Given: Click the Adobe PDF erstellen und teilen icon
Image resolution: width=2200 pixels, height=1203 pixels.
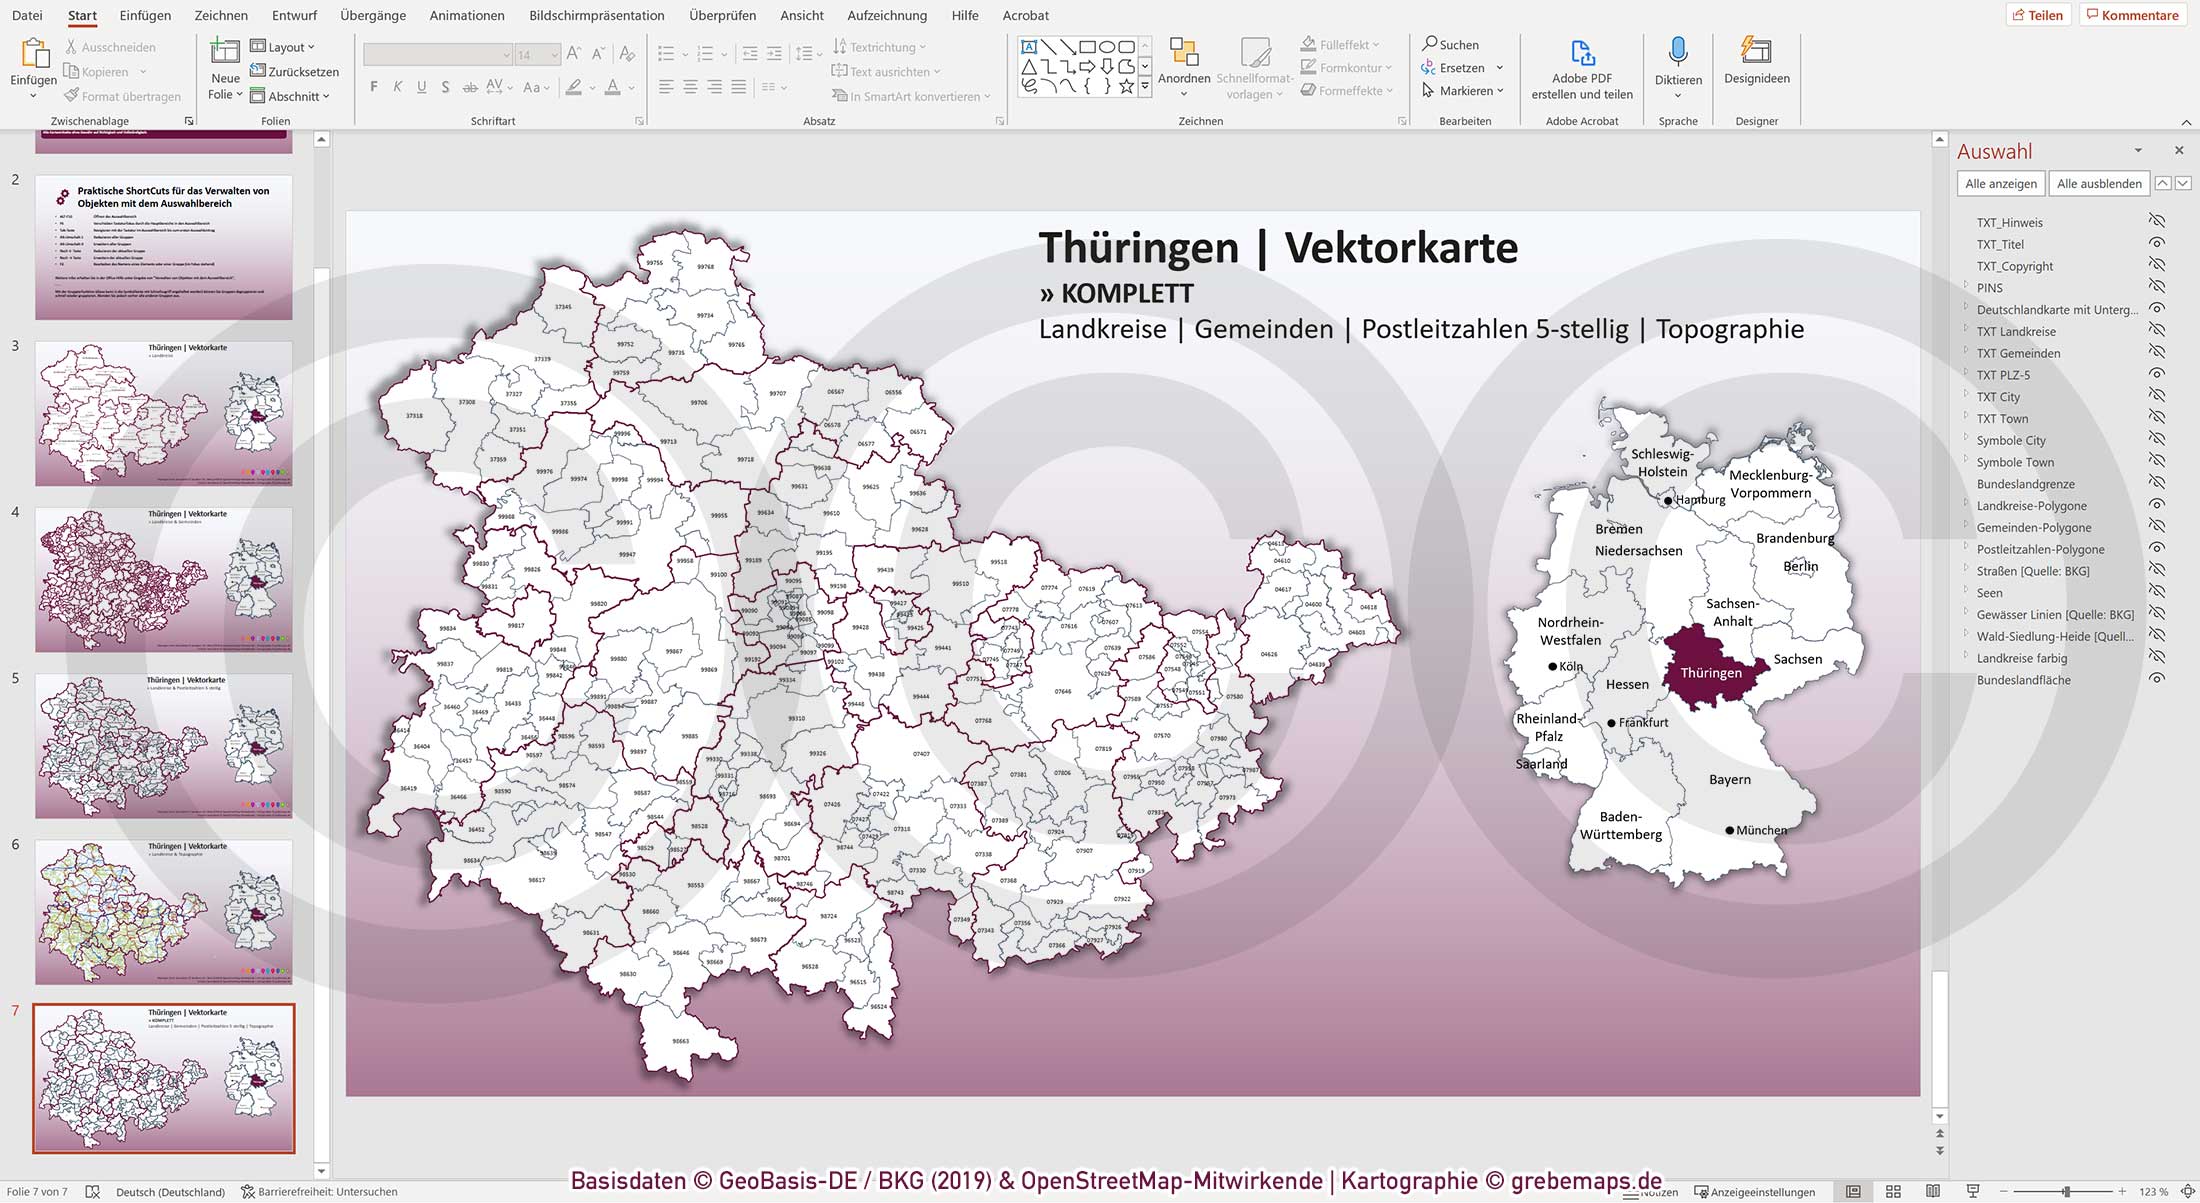Looking at the screenshot, I should click(x=1582, y=52).
